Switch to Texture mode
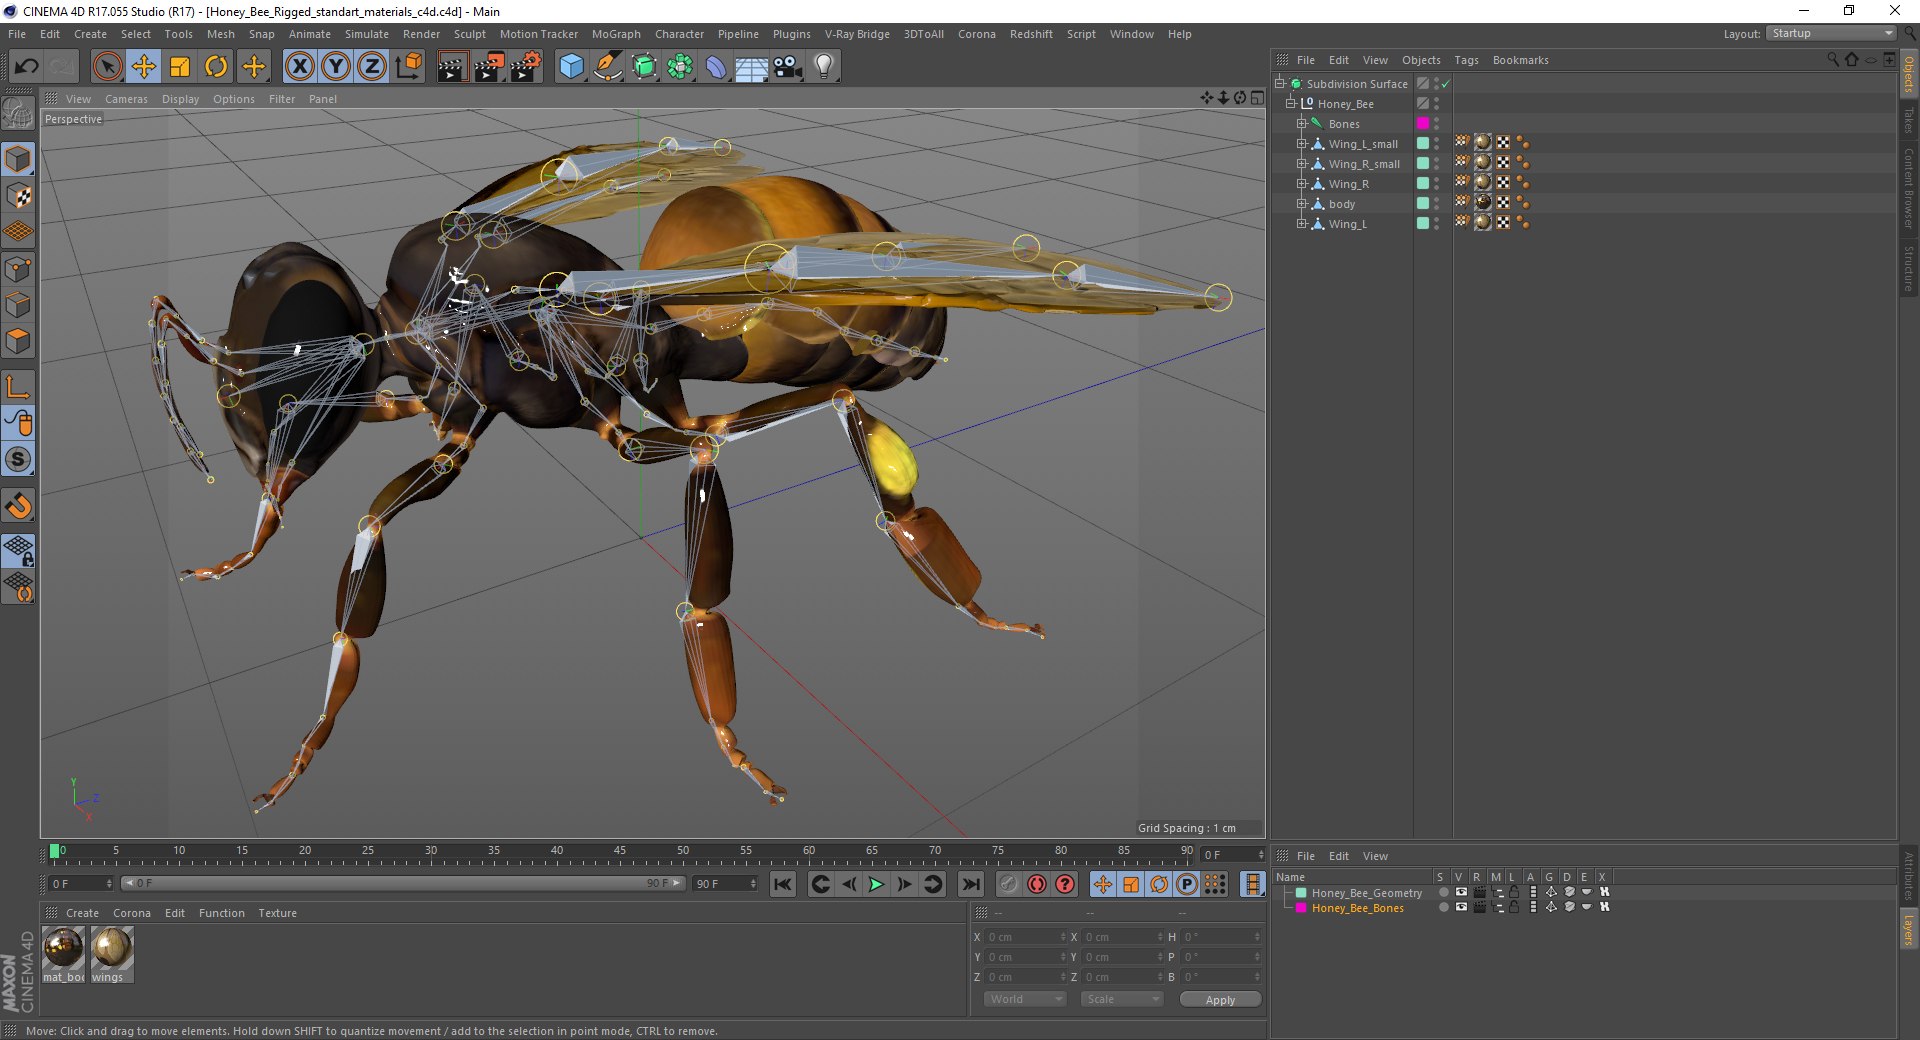The width and height of the screenshot is (1920, 1040). click(x=18, y=195)
